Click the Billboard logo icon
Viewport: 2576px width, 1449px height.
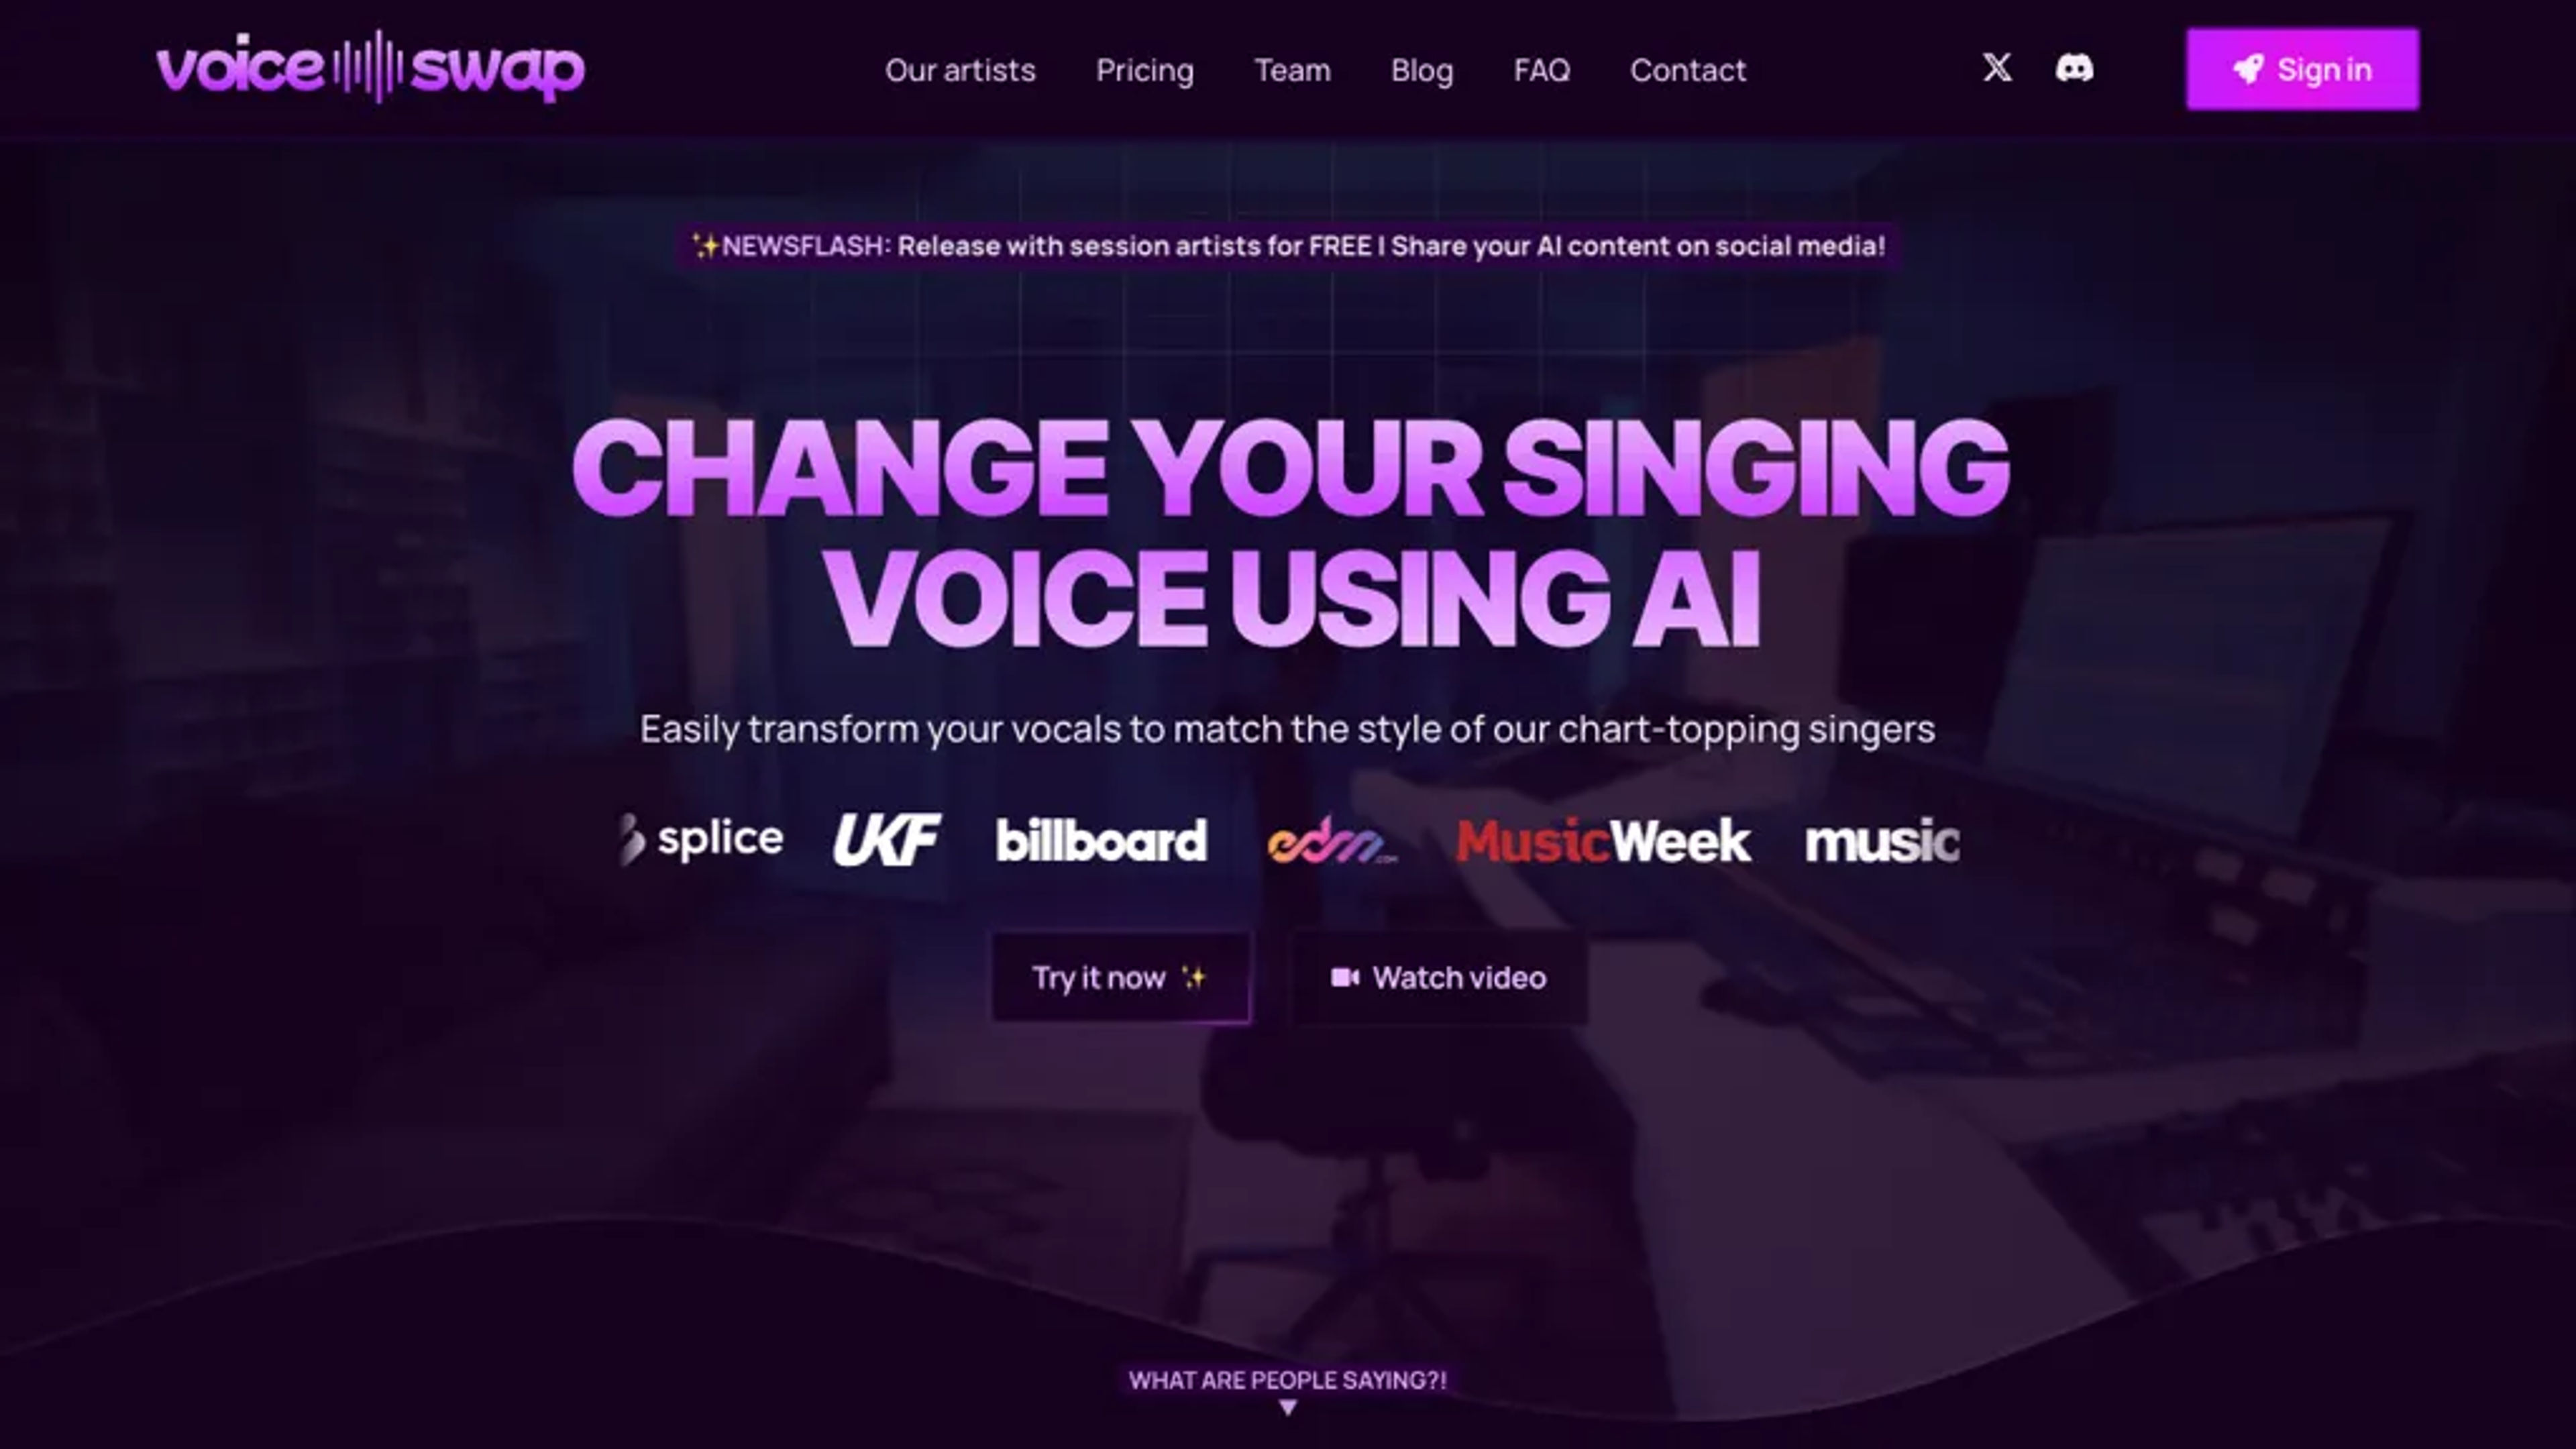point(1100,839)
